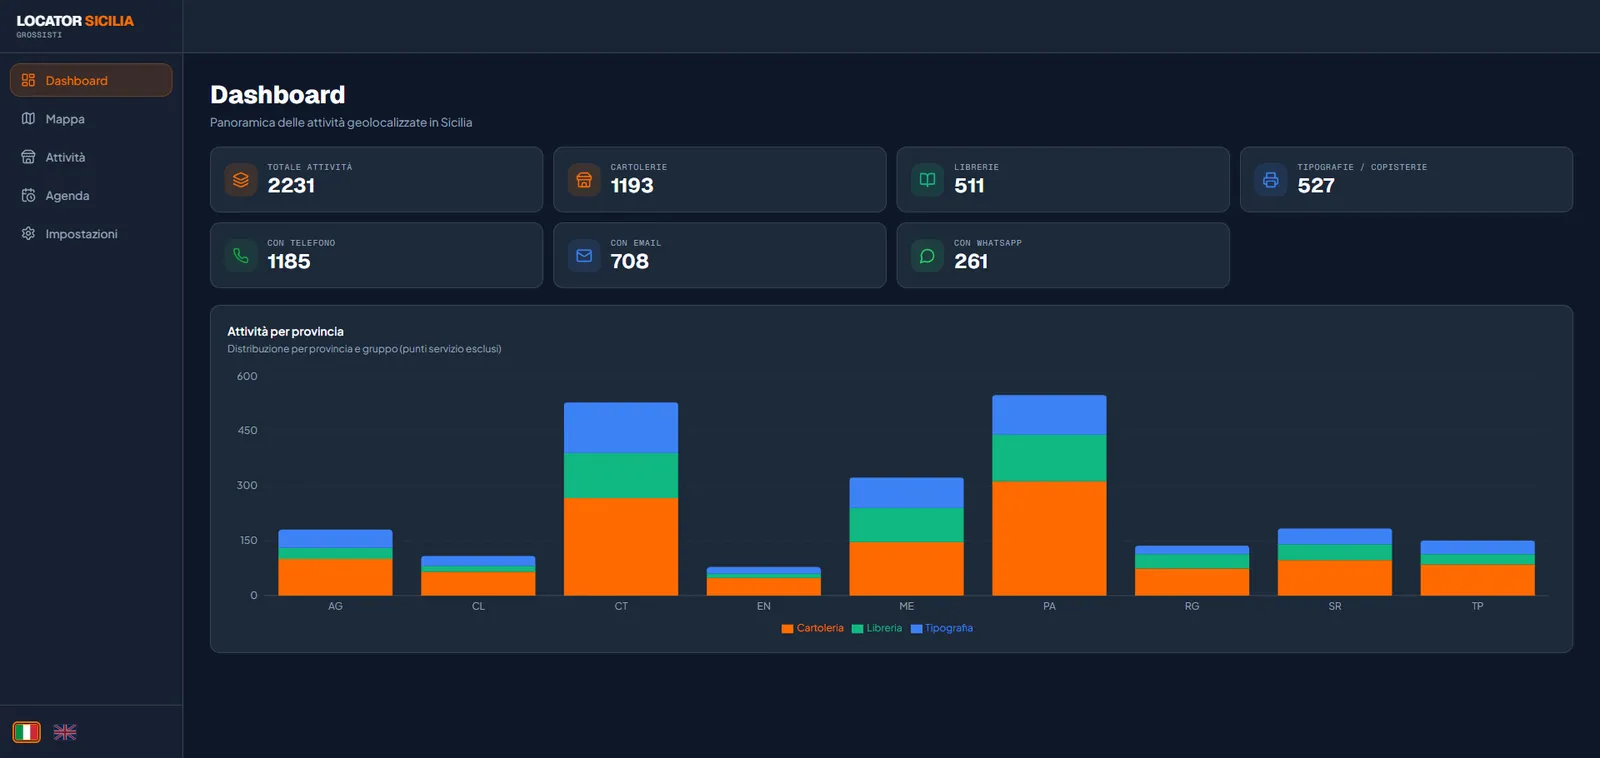Screen dimensions: 1600x758
Task: Click the Librerie count 511
Action: pyautogui.click(x=969, y=186)
